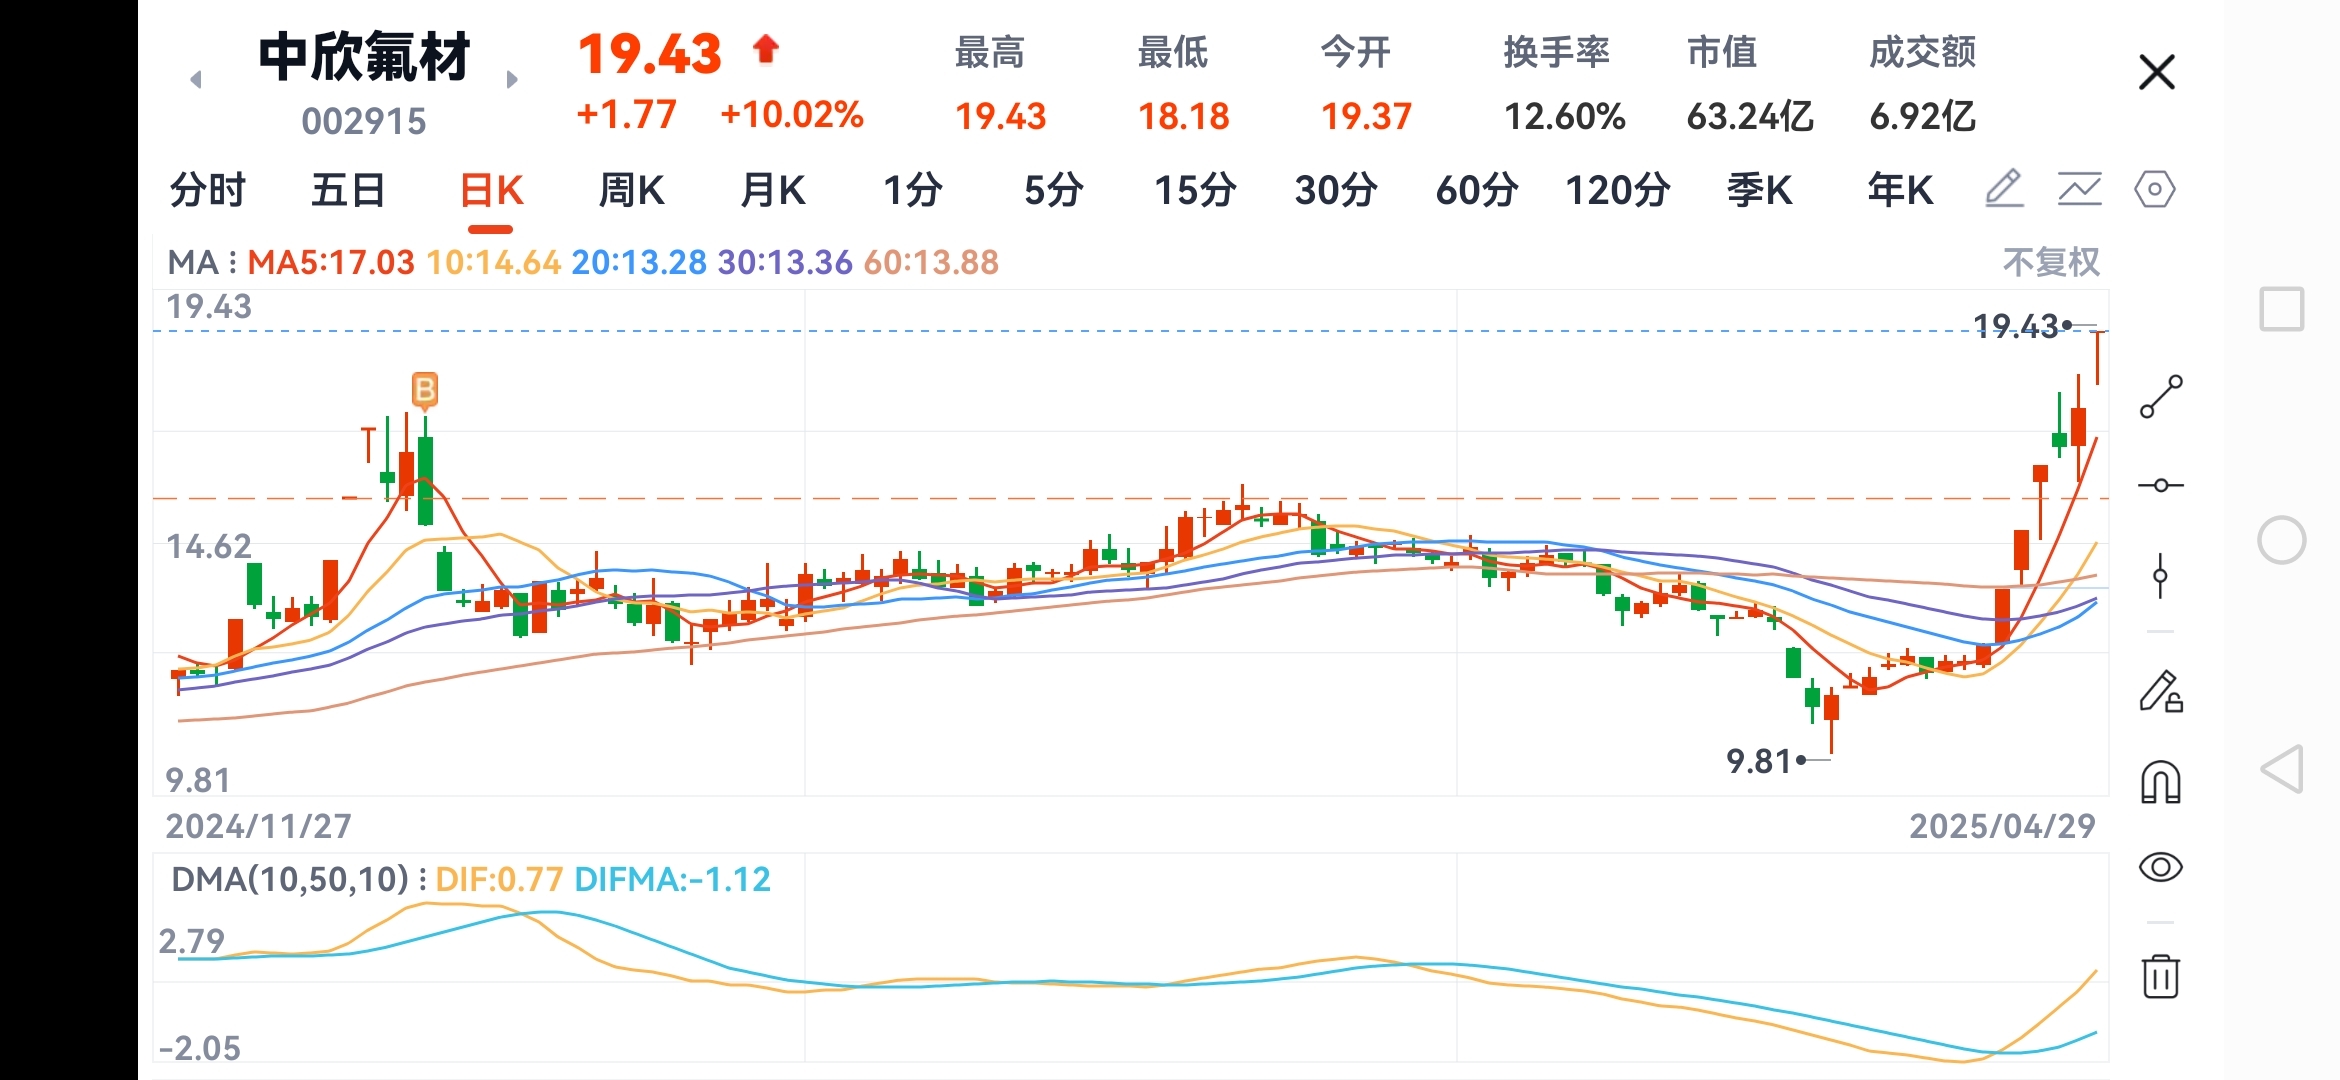Tap the orange B buy marker
The width and height of the screenshot is (2340, 1080).
point(425,390)
